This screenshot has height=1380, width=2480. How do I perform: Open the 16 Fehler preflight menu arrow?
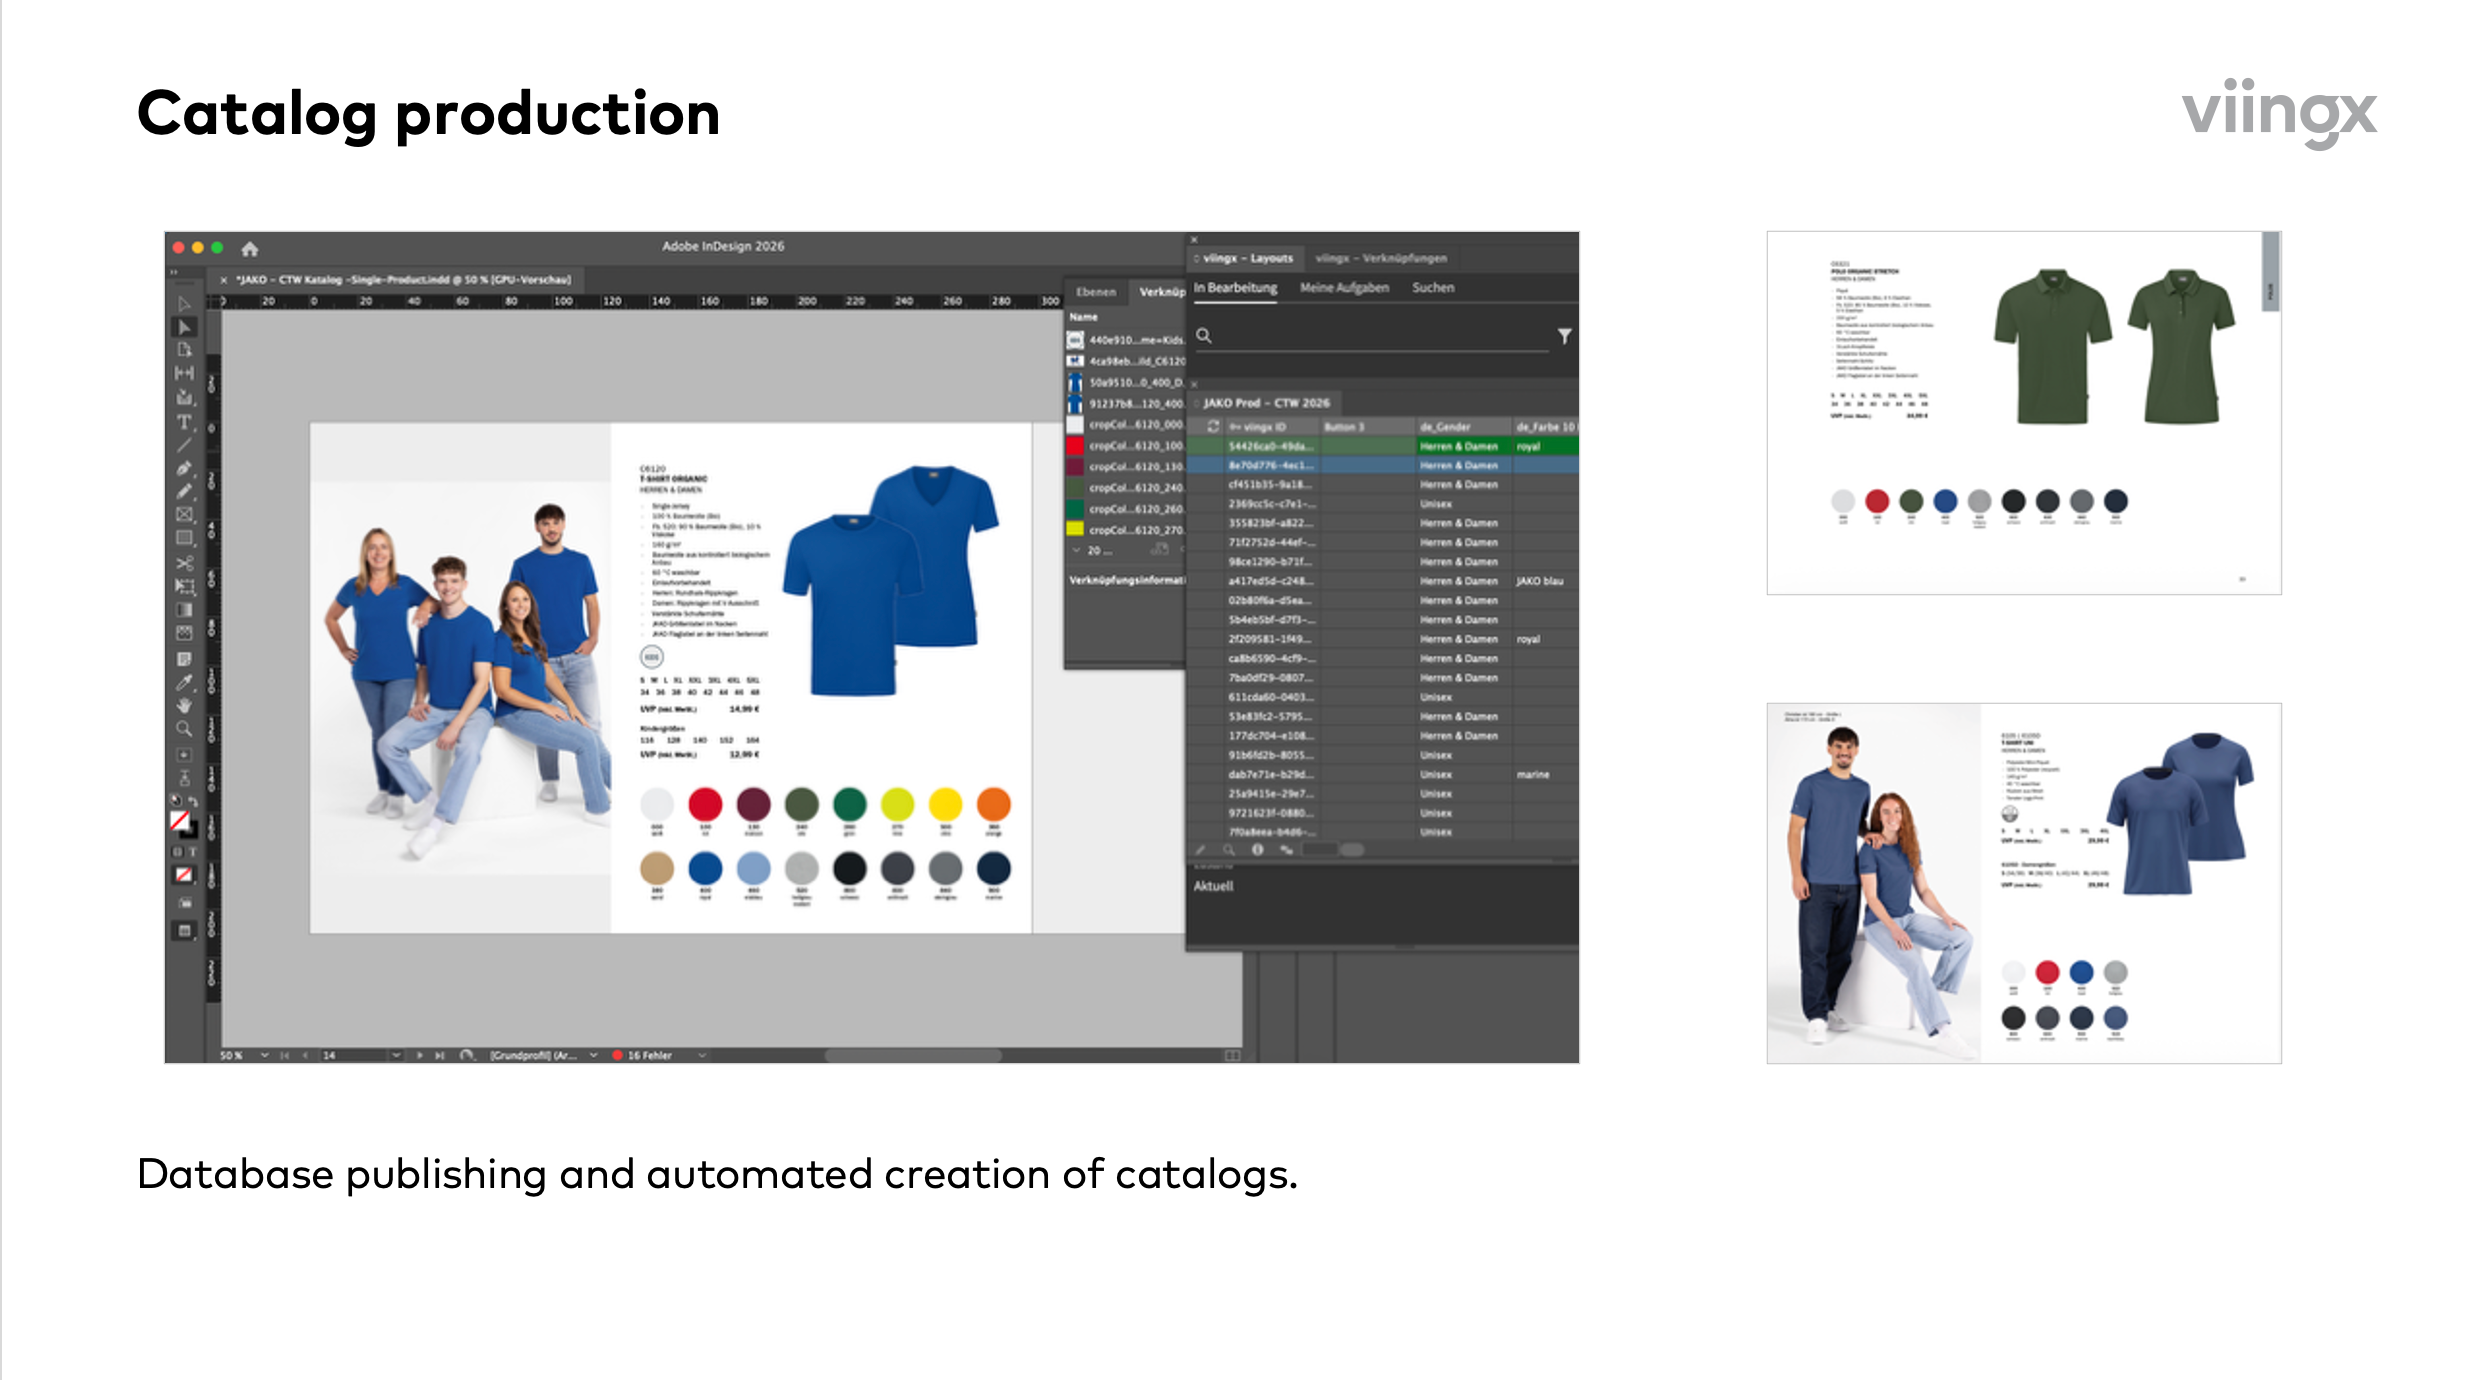coord(702,1055)
